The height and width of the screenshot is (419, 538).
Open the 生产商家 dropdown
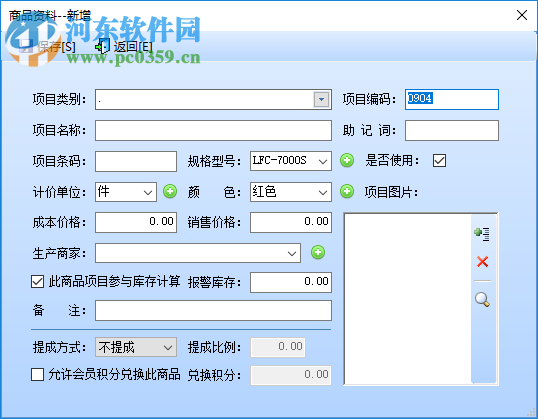(292, 253)
